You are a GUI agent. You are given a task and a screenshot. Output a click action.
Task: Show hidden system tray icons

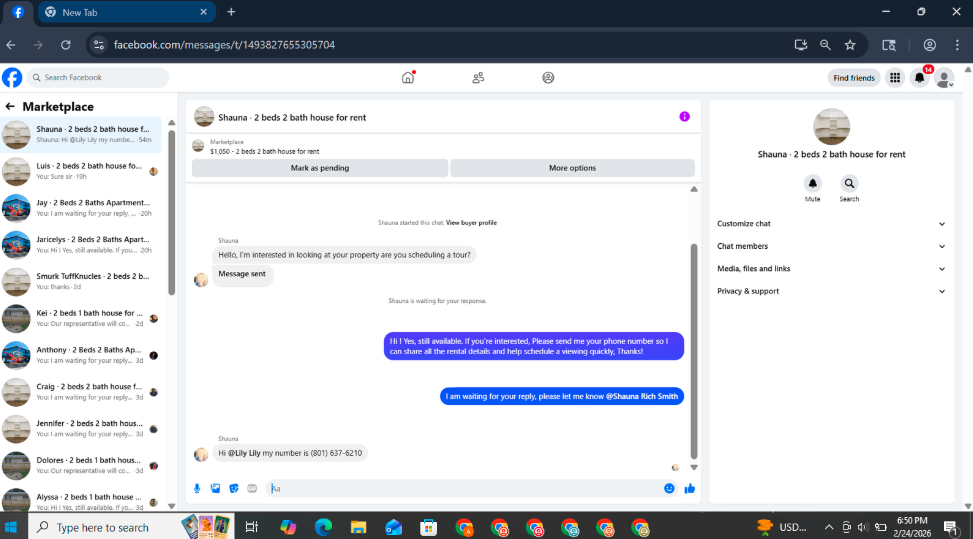click(x=828, y=527)
